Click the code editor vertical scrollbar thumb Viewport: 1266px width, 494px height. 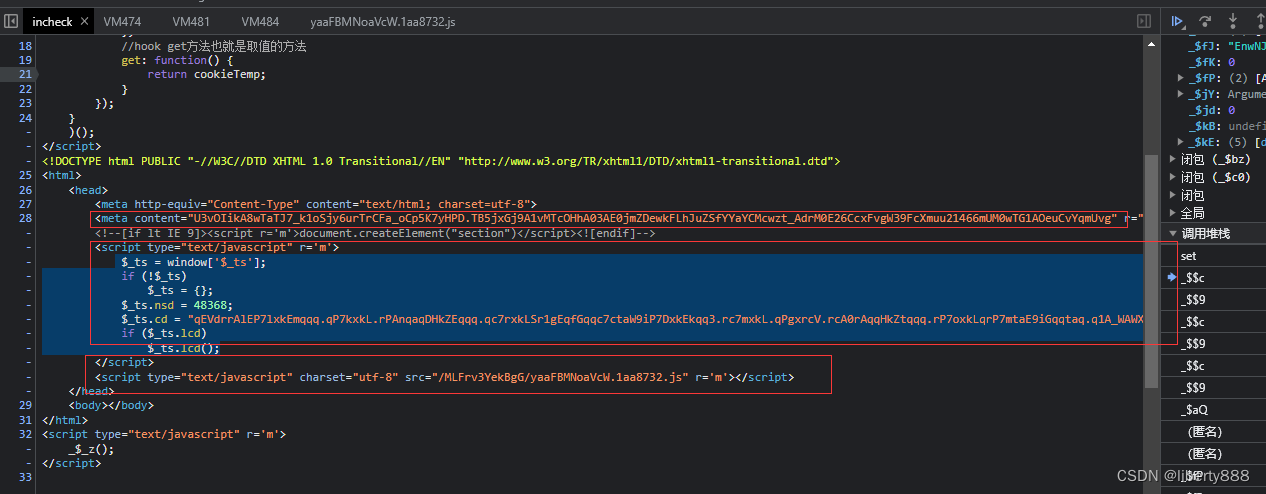(x=1151, y=270)
